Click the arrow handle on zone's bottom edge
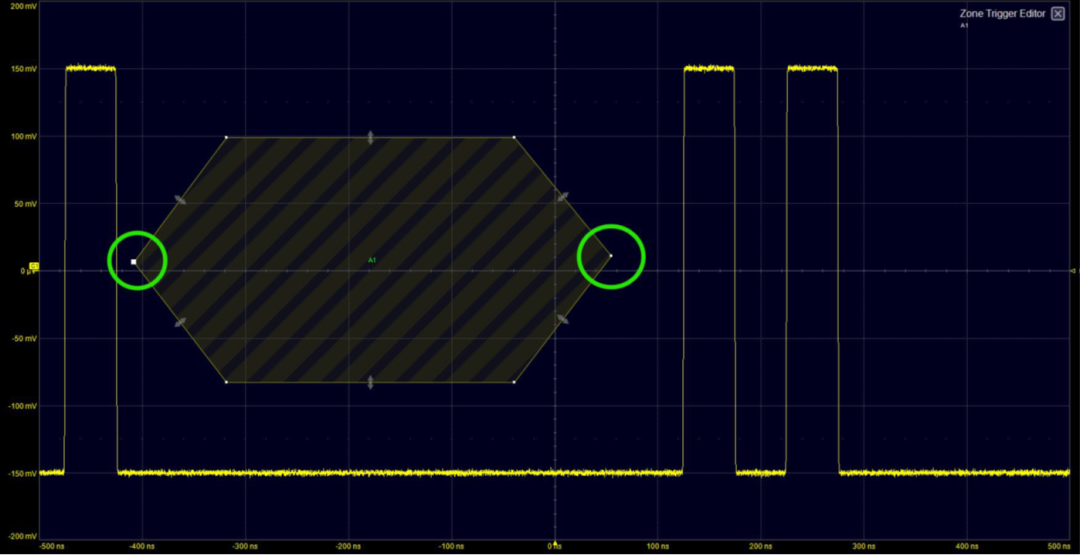Viewport: 1080px width, 555px height. [371, 382]
